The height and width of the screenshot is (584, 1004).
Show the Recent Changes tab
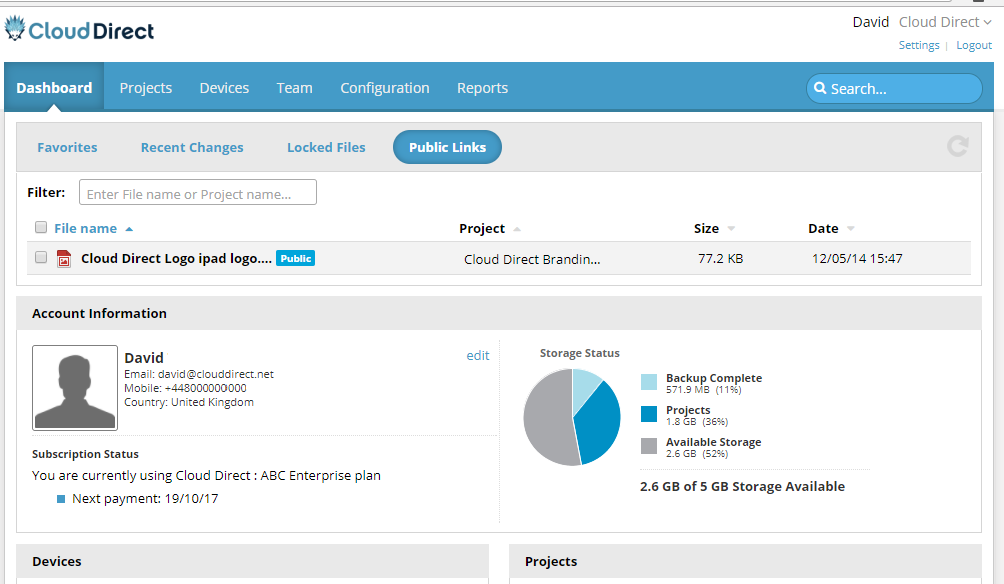(x=192, y=147)
